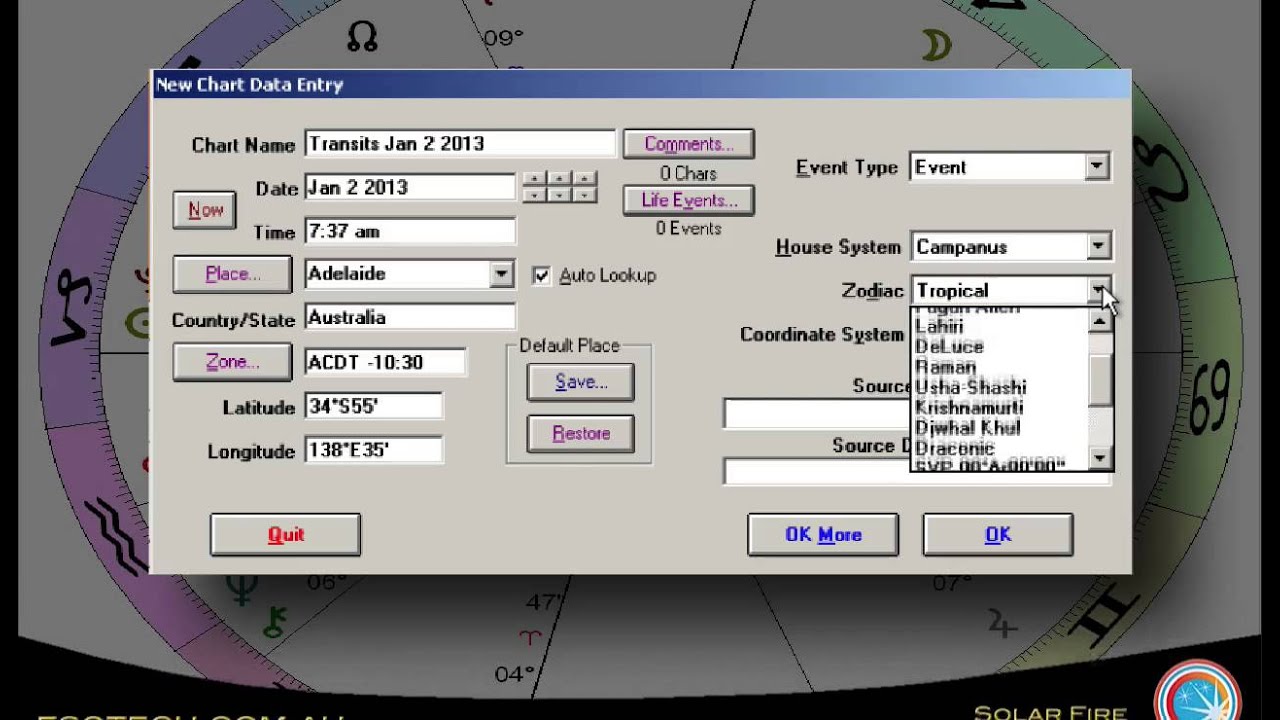Viewport: 1280px width, 720px height.
Task: Click the Comments... button
Action: [688, 144]
